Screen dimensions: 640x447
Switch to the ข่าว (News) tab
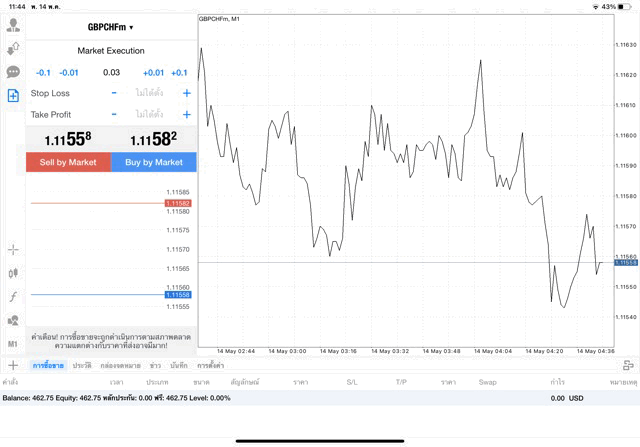point(155,366)
